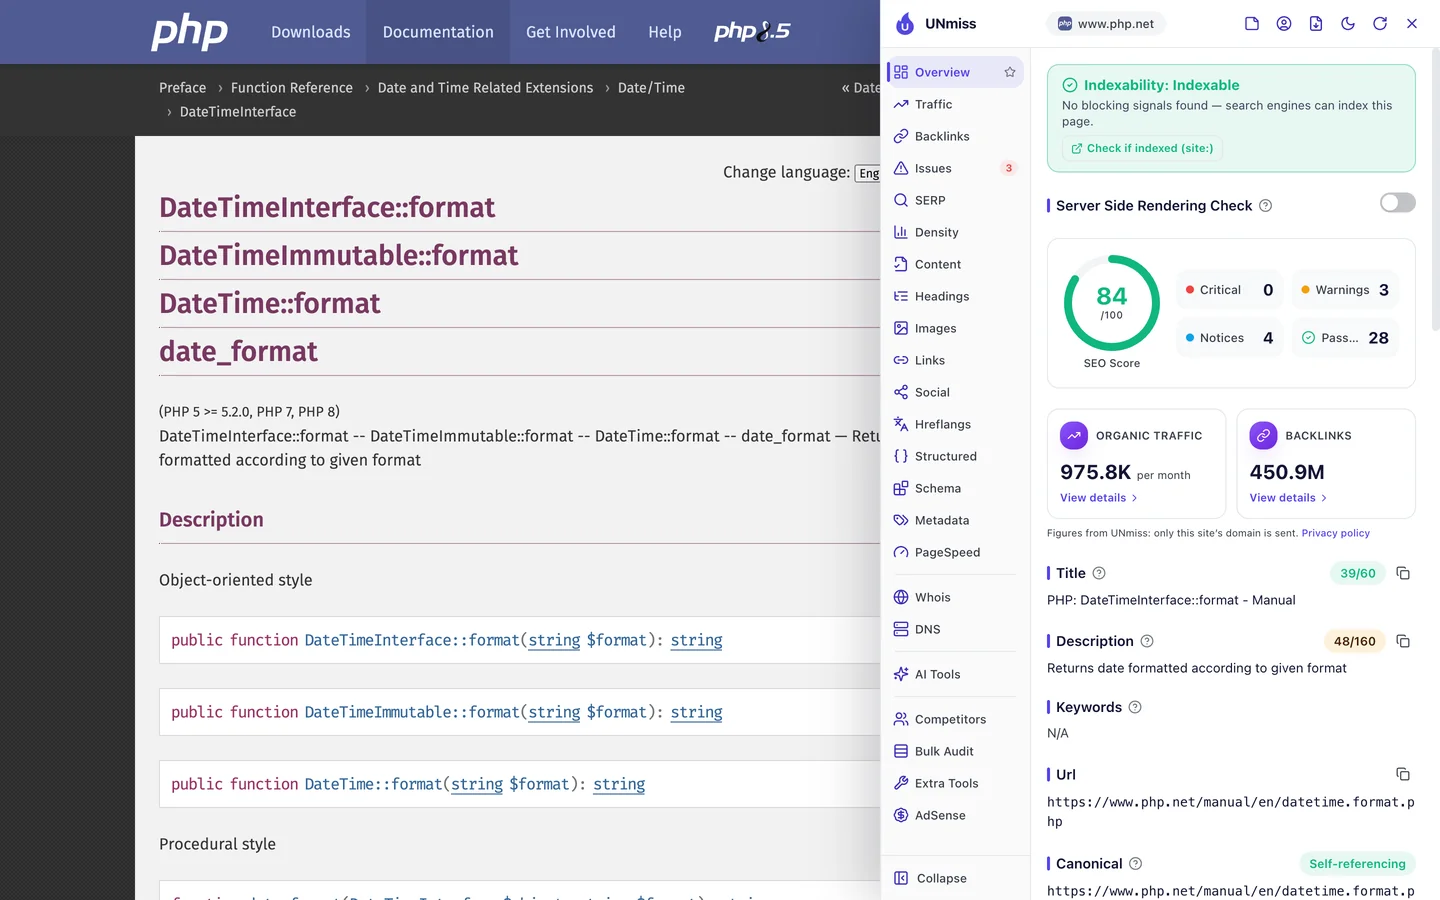
Task: Click the UNmiss logo icon
Action: click(905, 24)
